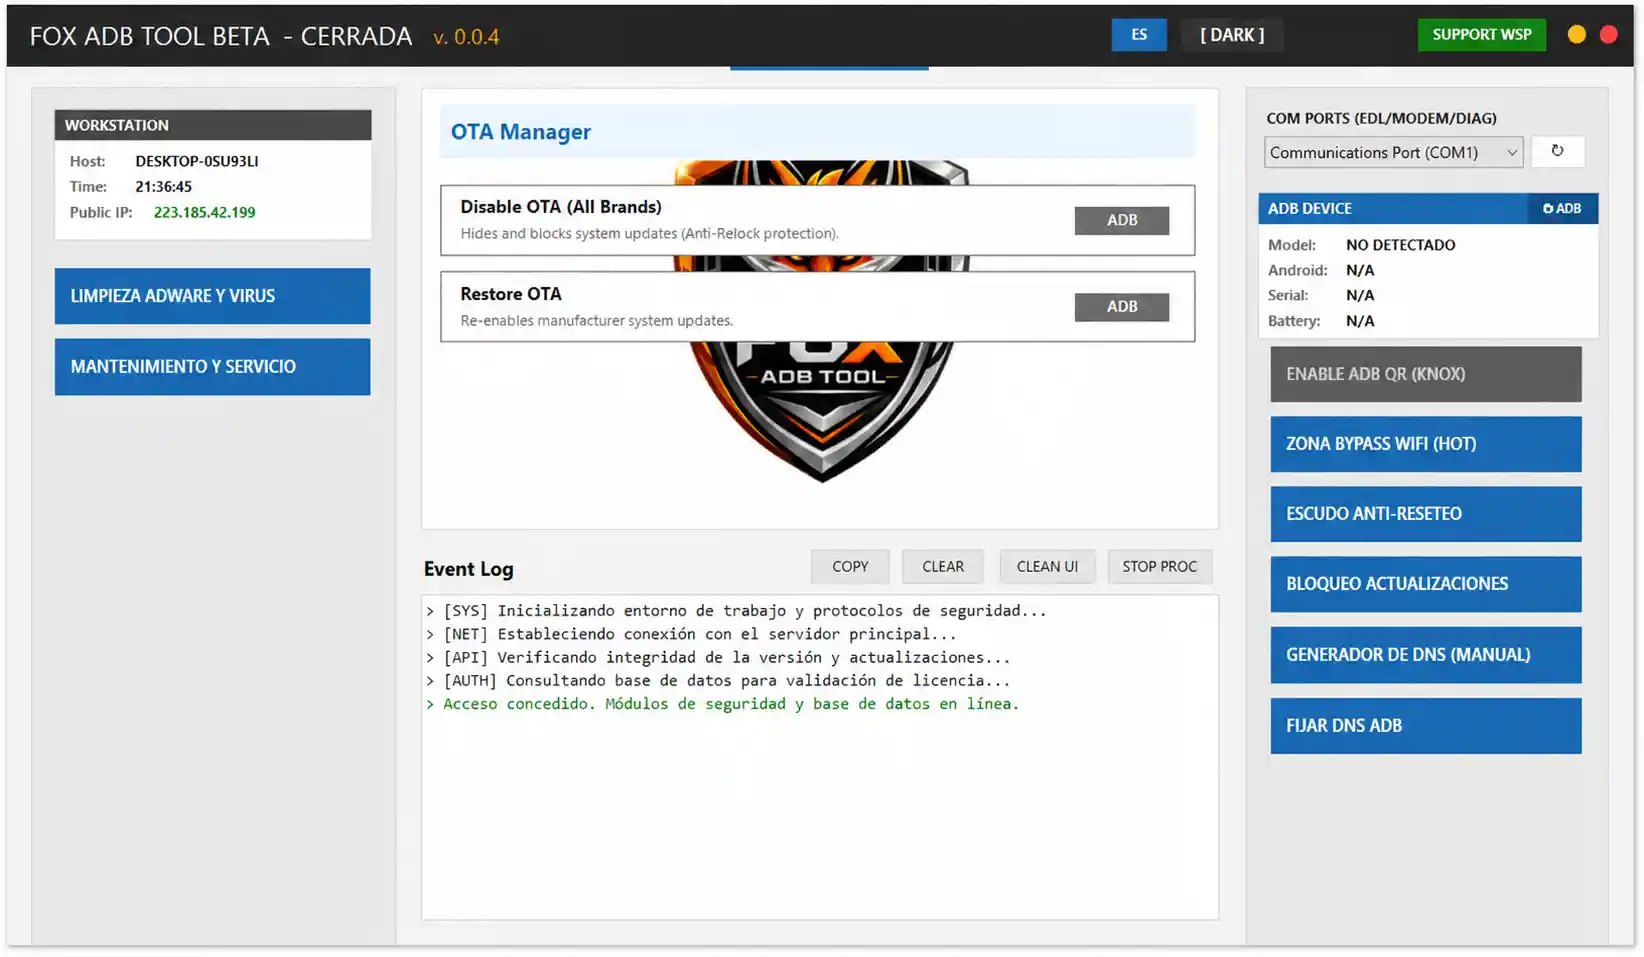This screenshot has width=1644, height=957.
Task: Click the [SYS] Inicializando log line
Action: click(736, 611)
